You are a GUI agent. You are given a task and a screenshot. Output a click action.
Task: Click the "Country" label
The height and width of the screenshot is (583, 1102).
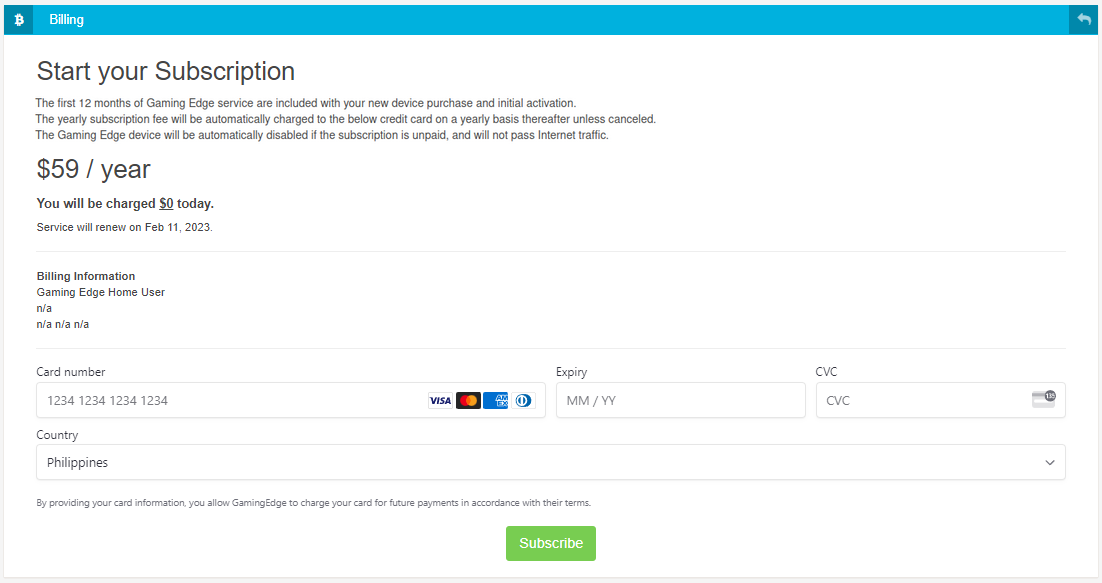[57, 435]
